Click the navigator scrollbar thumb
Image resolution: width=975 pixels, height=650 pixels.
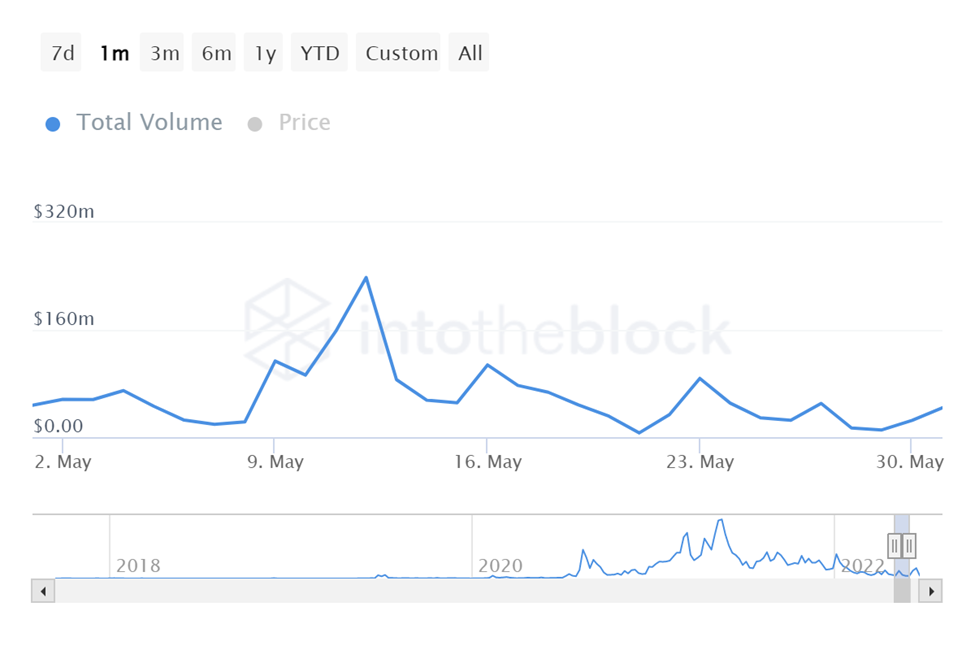pyautogui.click(x=902, y=591)
